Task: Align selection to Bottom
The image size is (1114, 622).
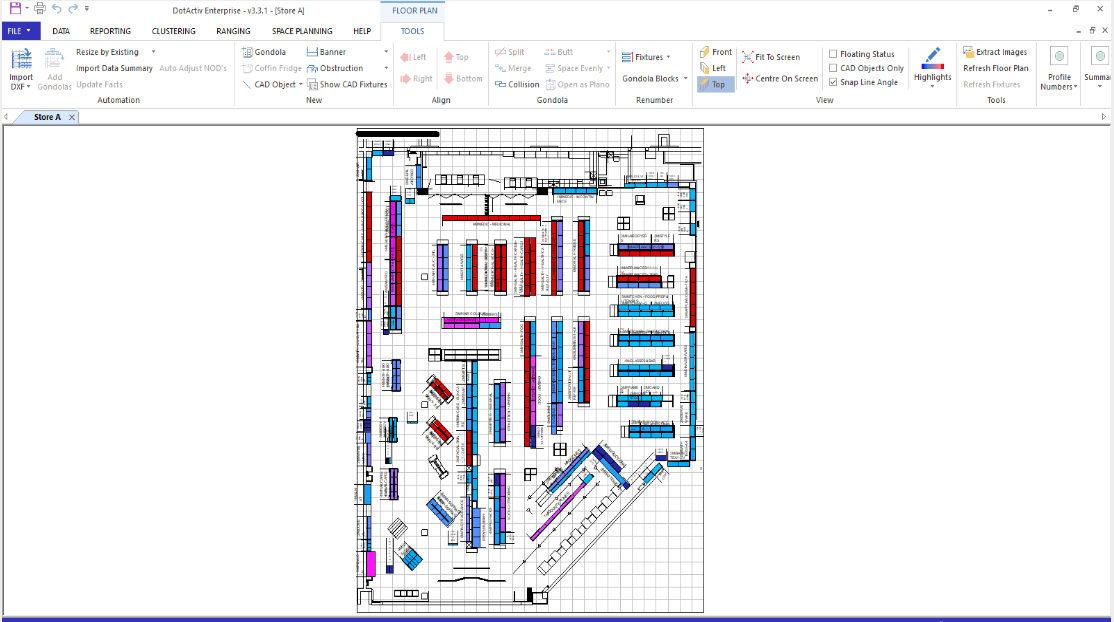Action: point(463,79)
